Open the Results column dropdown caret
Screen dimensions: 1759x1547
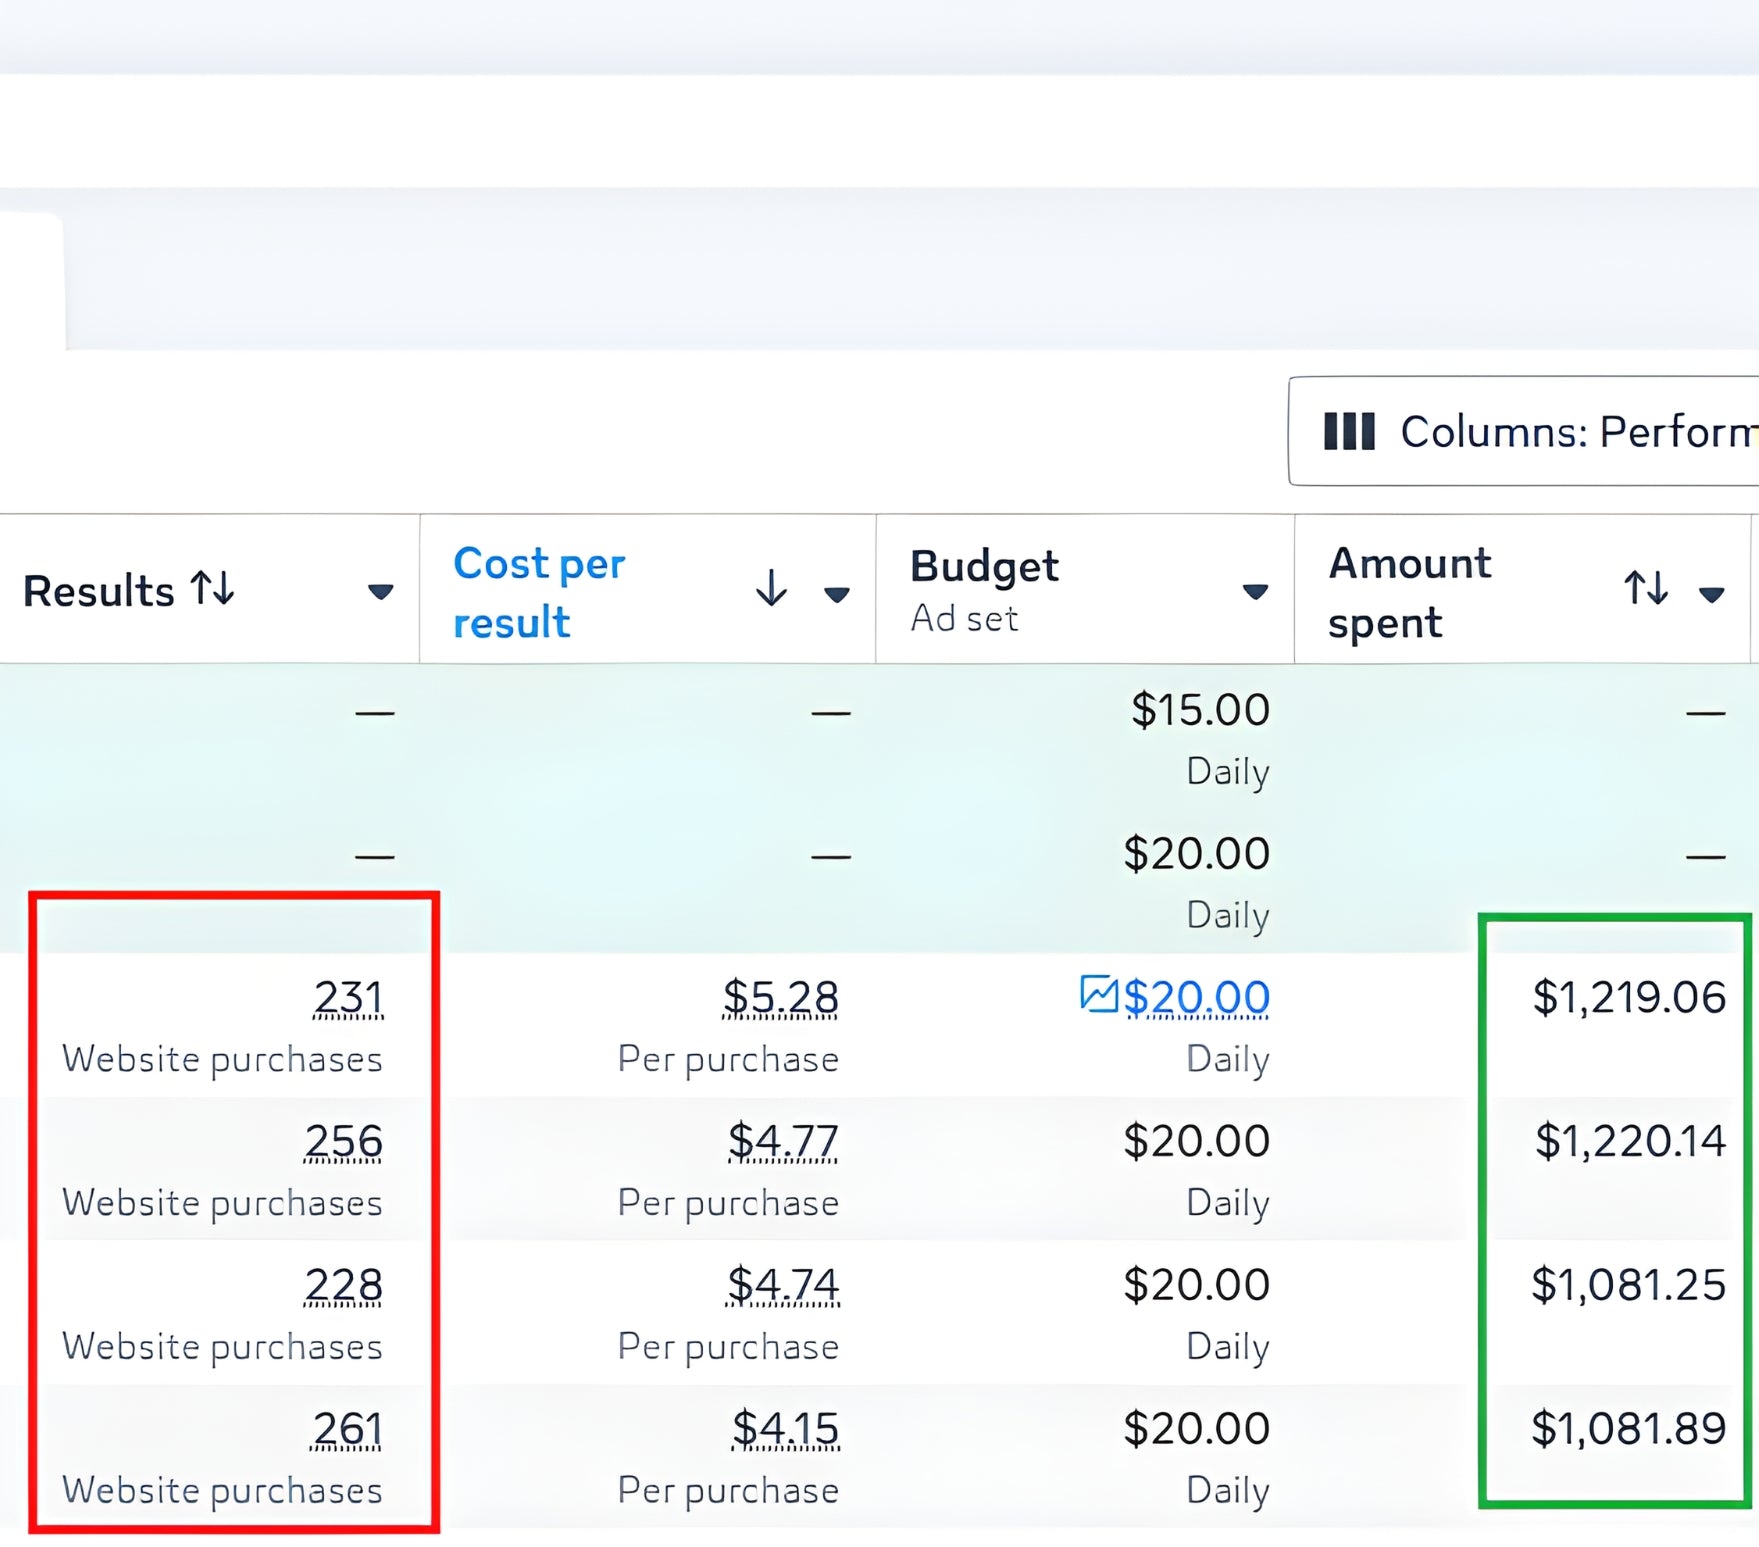click(x=380, y=592)
